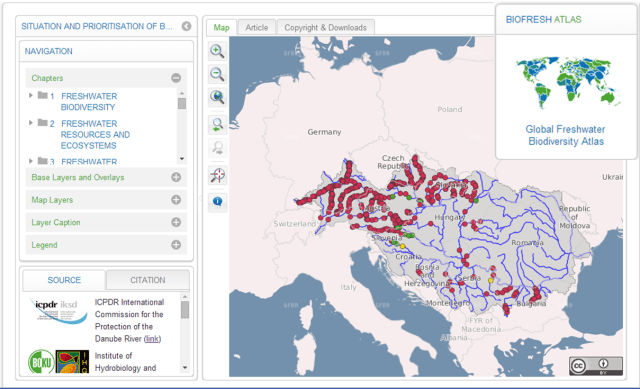Open the Article tab
The width and height of the screenshot is (640, 389).
(x=256, y=27)
